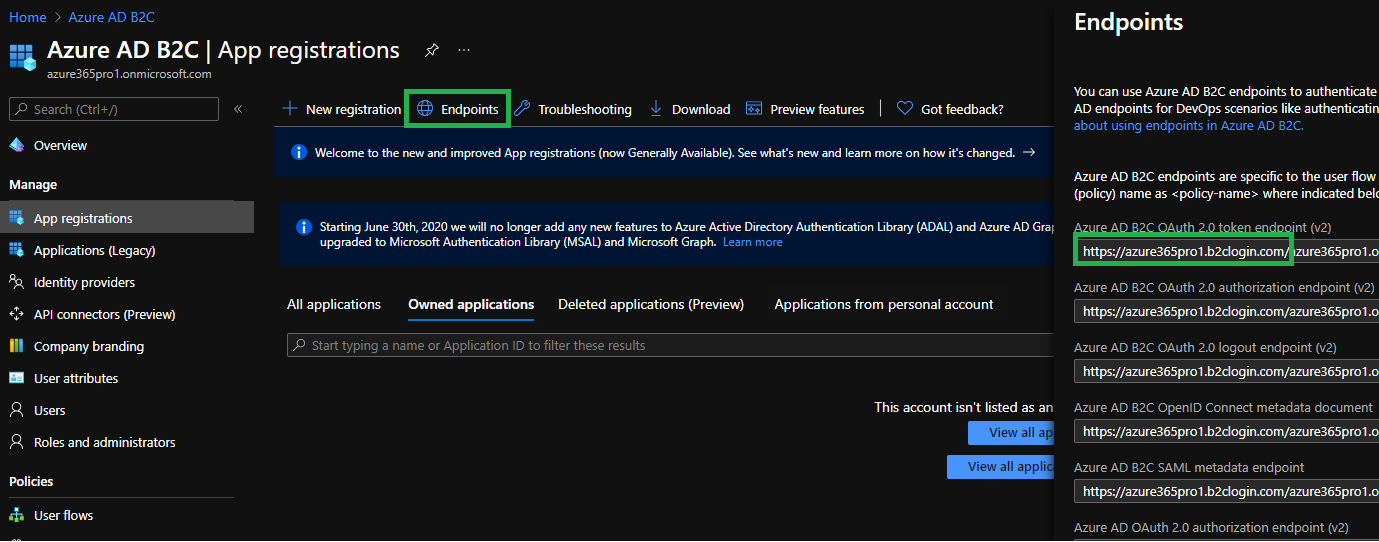
Task: Switch to Deleted applications (Preview) tab
Action: (x=651, y=304)
